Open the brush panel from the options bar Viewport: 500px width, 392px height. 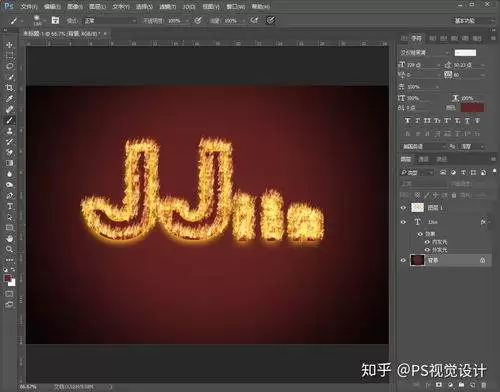55,21
